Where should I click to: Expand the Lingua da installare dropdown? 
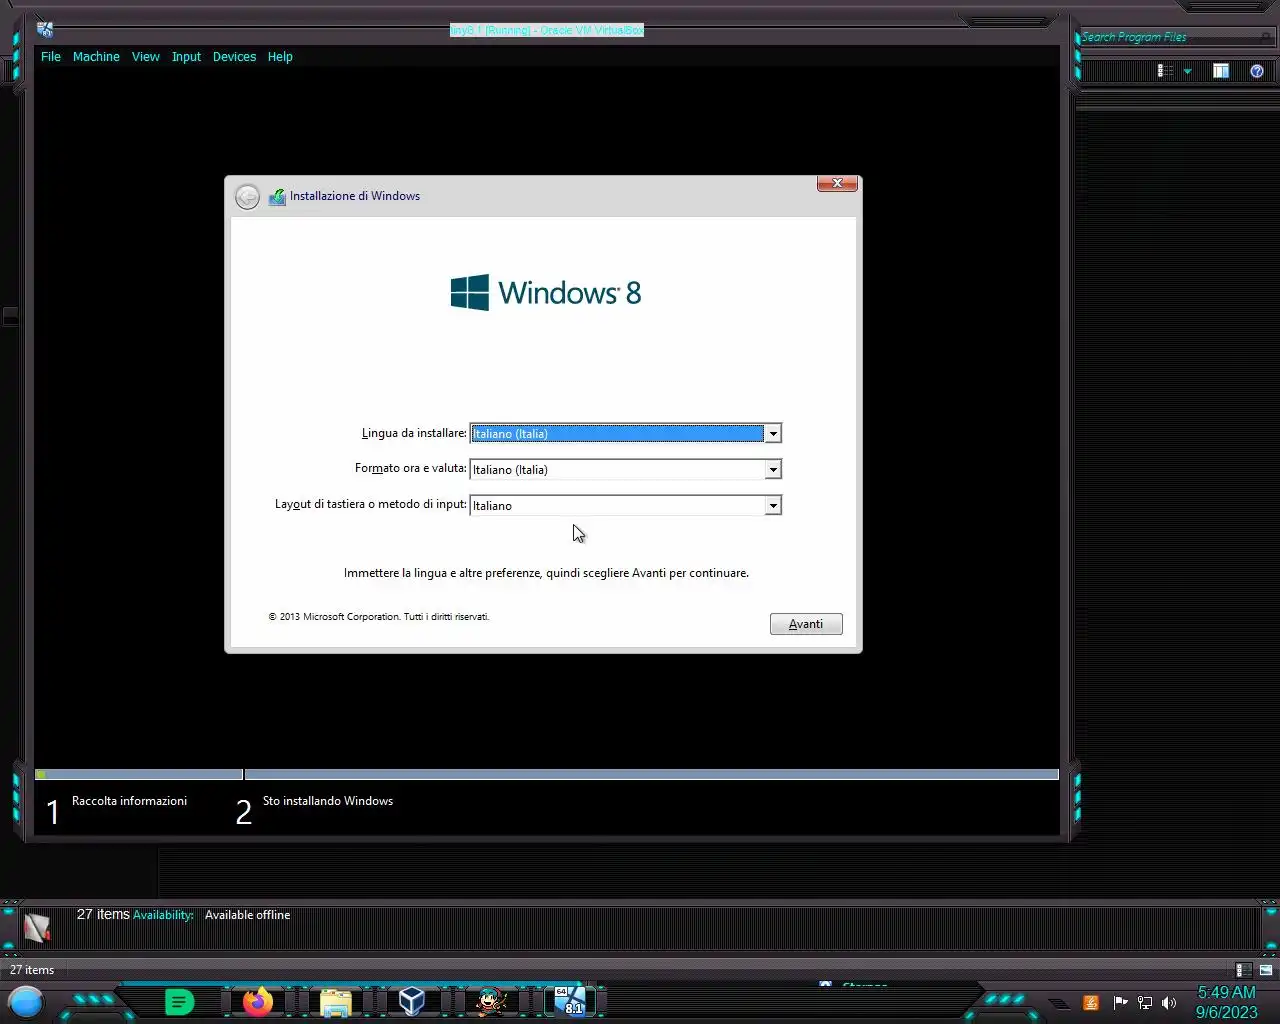[773, 434]
